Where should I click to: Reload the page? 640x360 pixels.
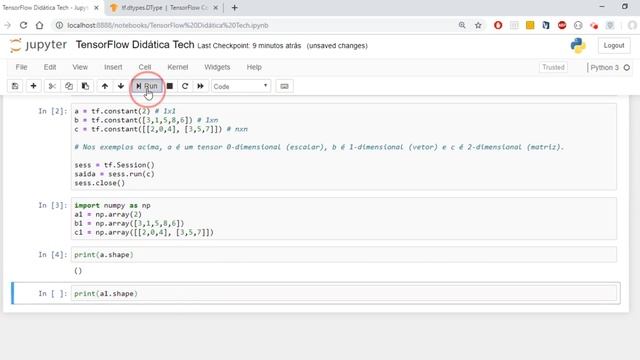click(23, 25)
